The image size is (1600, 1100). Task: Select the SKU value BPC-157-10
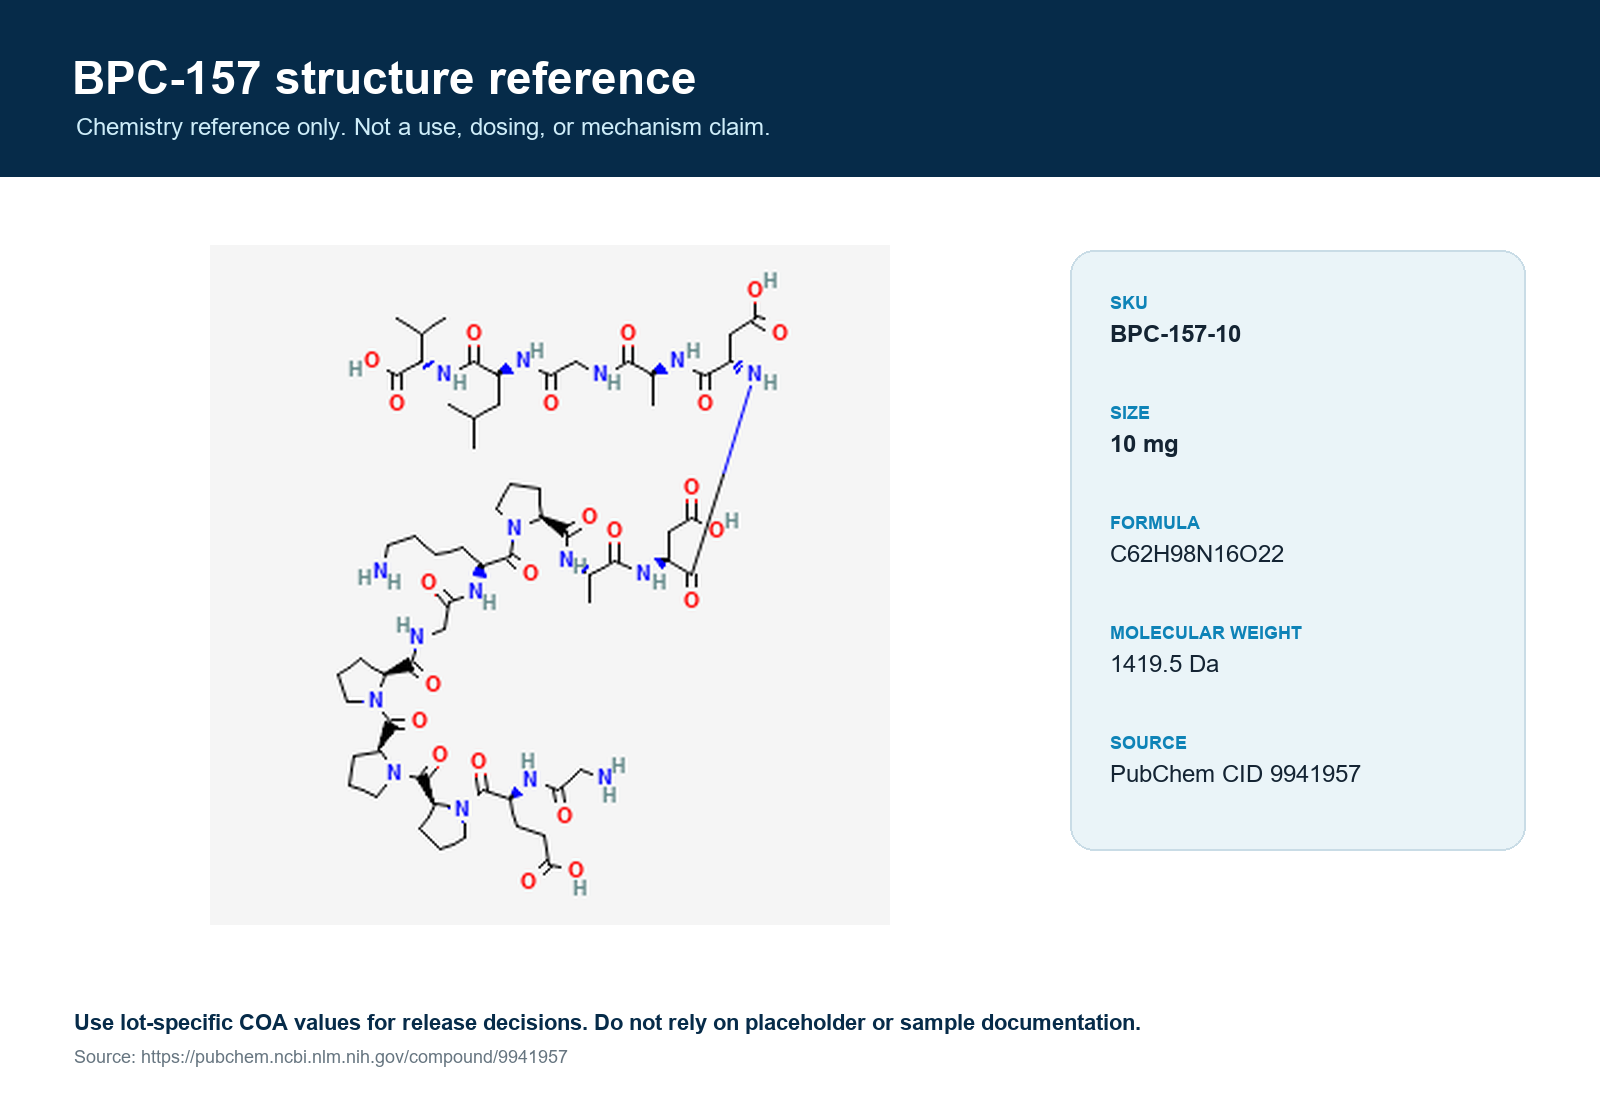point(1175,334)
